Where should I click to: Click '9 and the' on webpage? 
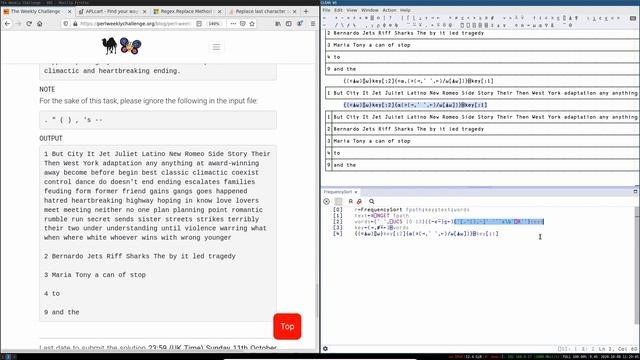click(x=62, y=312)
